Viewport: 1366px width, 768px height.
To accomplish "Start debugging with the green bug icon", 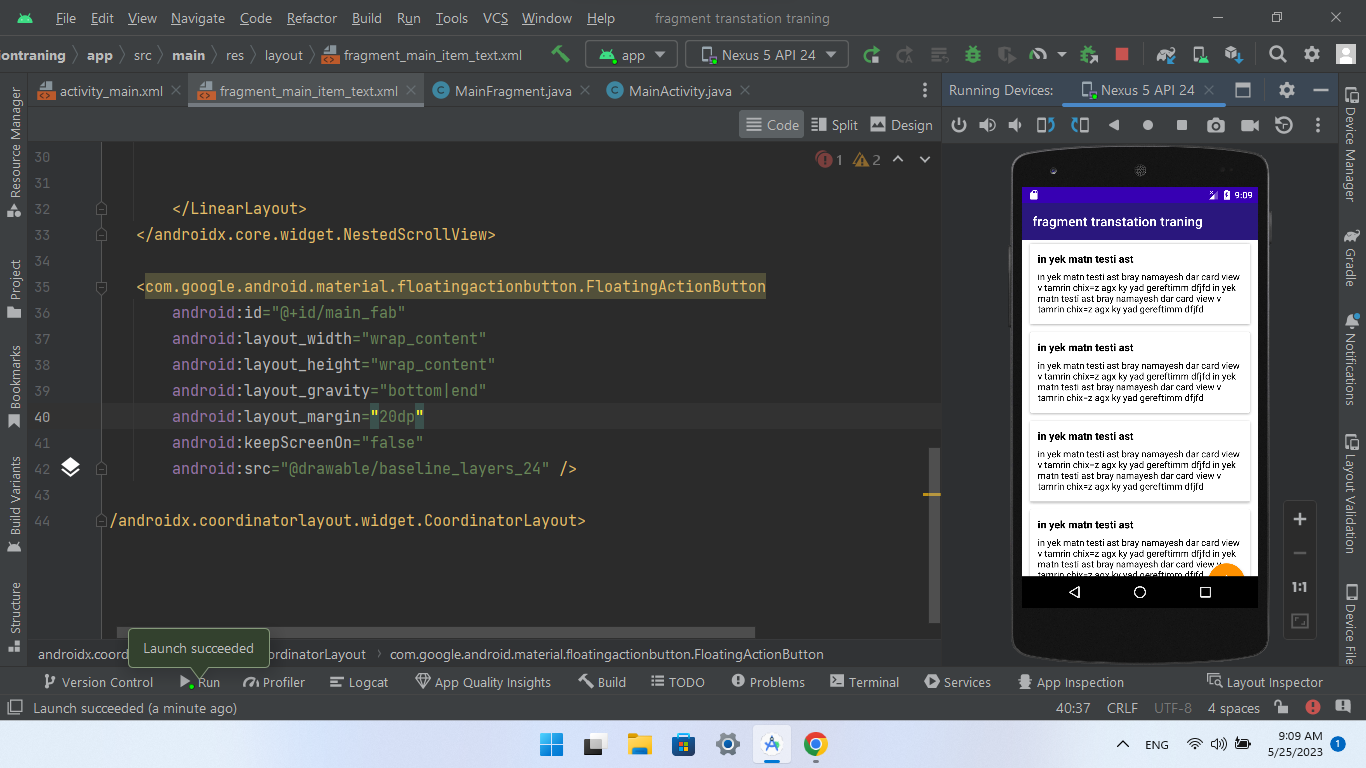I will click(x=972, y=55).
